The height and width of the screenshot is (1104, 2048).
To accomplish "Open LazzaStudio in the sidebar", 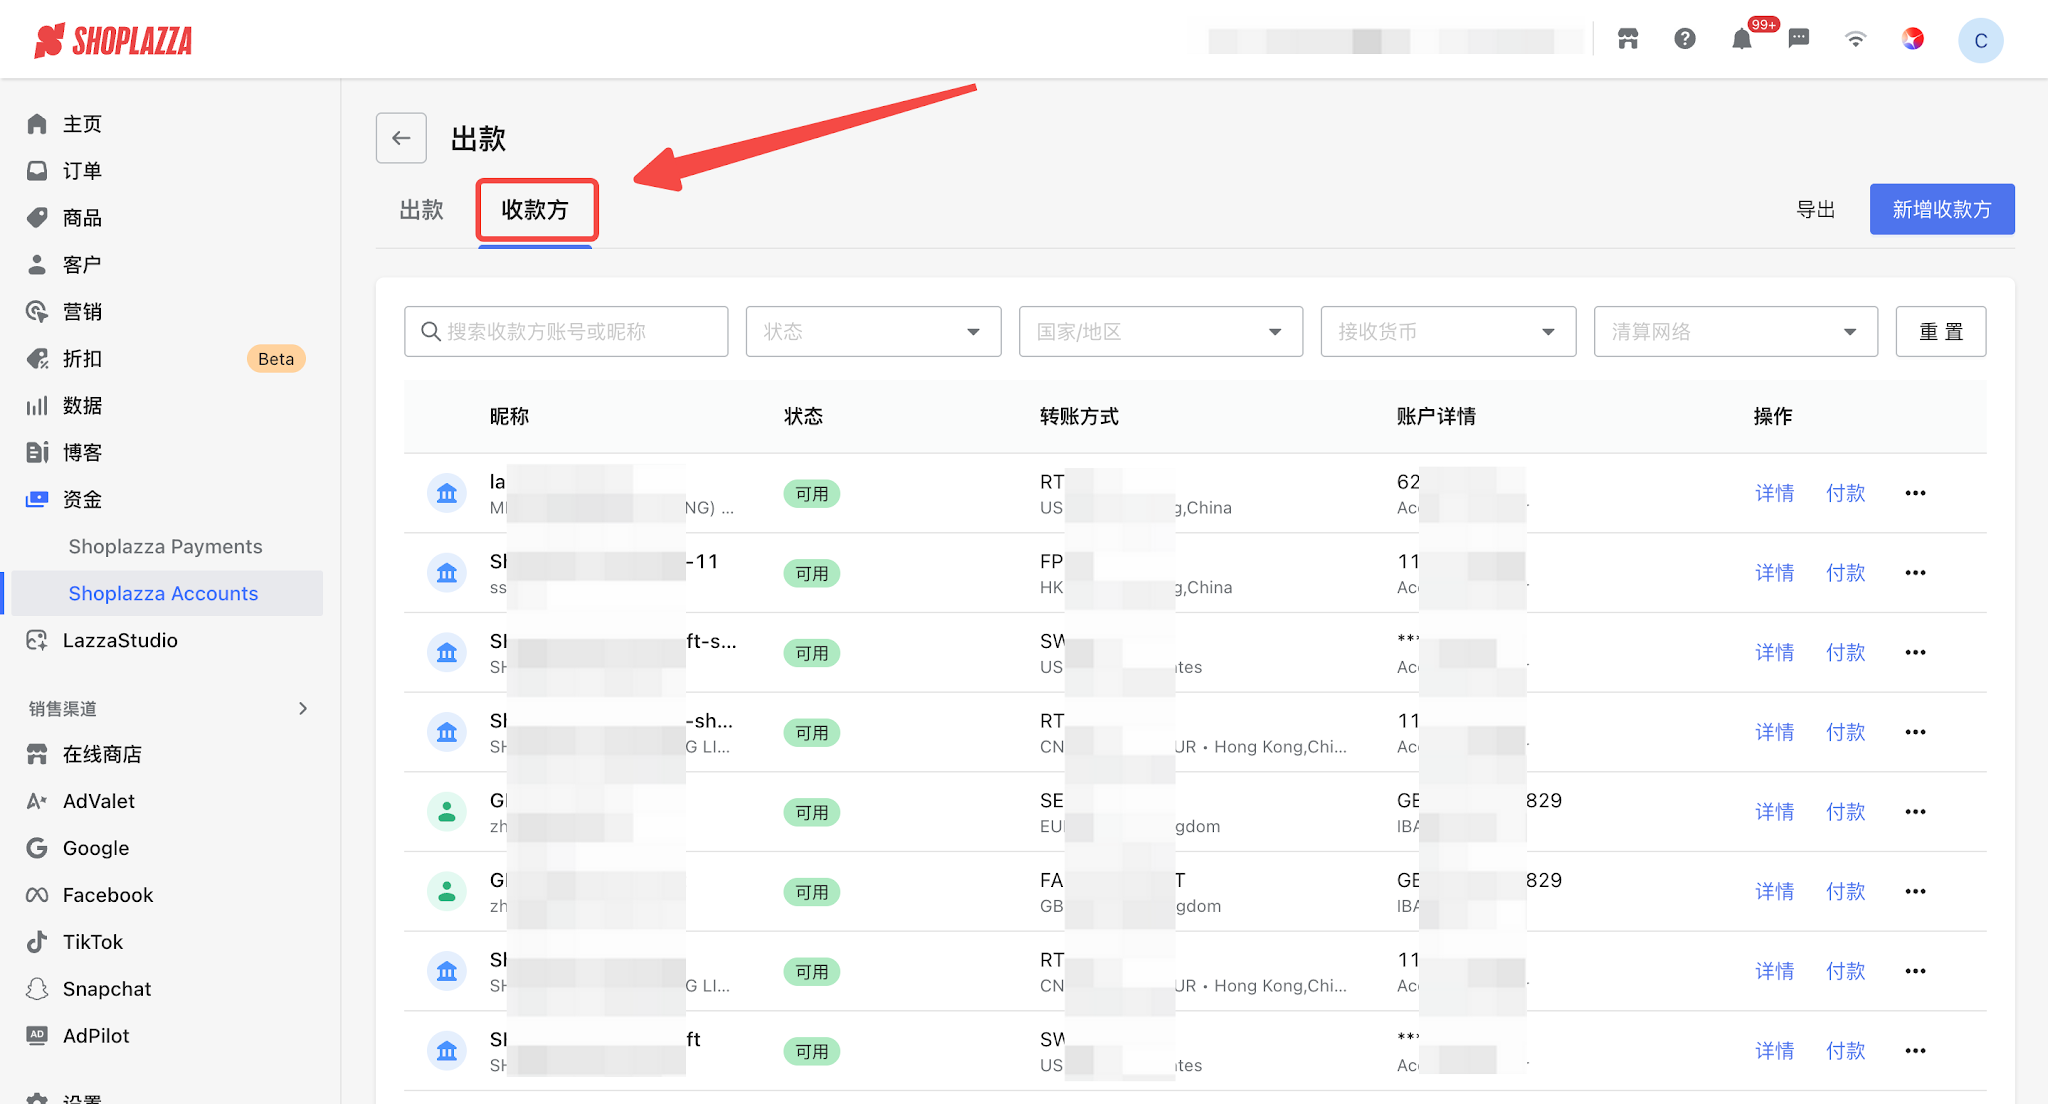I will (120, 641).
